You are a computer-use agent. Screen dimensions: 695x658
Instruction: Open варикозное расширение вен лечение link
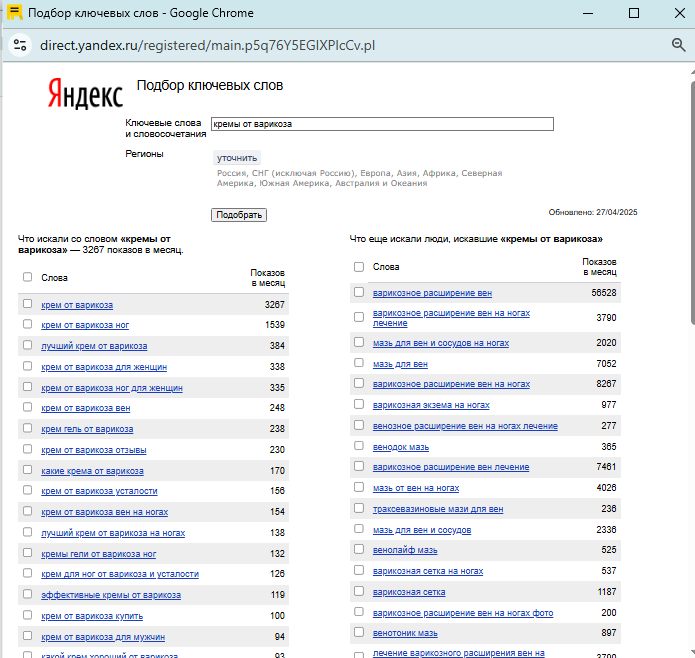[x=451, y=467]
